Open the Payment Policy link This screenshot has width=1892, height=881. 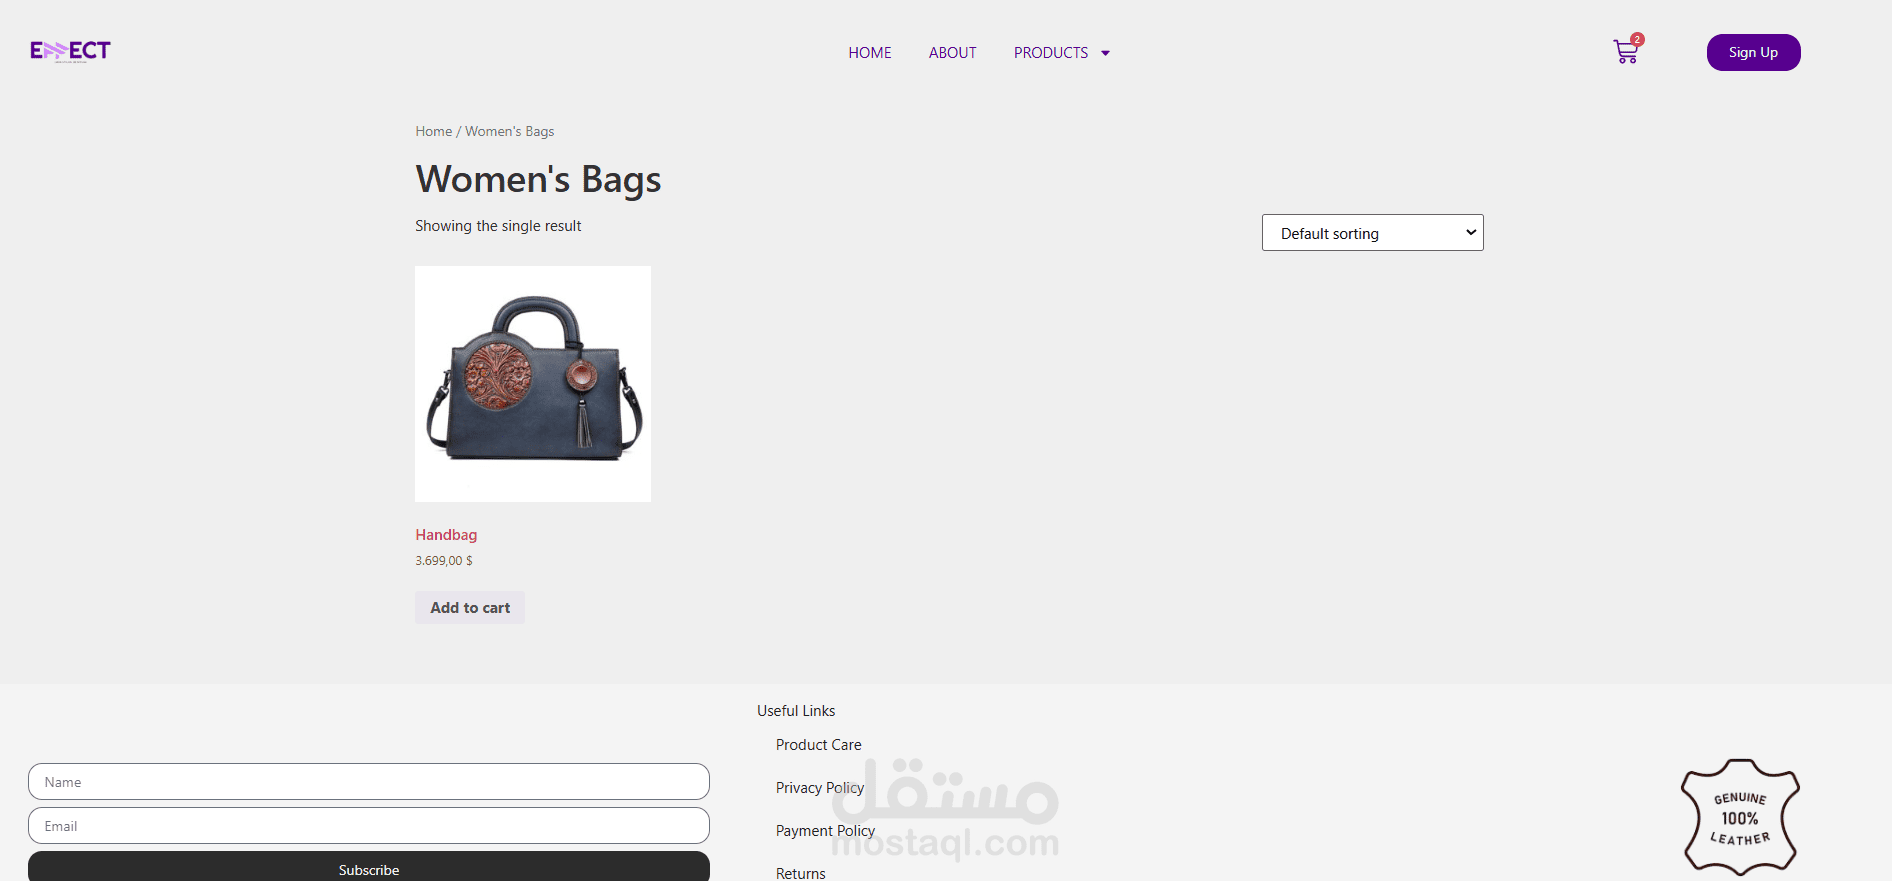825,831
